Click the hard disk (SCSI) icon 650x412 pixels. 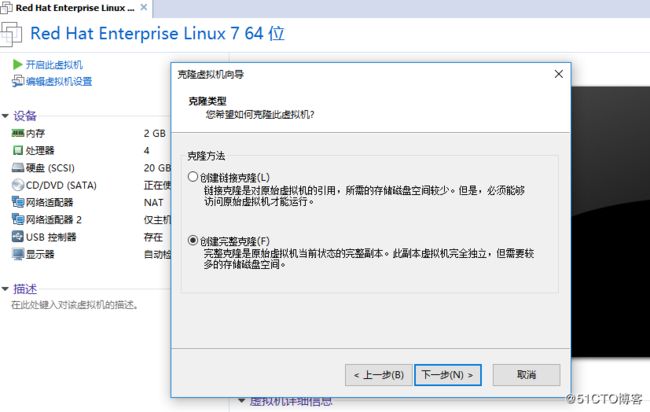(x=18, y=167)
